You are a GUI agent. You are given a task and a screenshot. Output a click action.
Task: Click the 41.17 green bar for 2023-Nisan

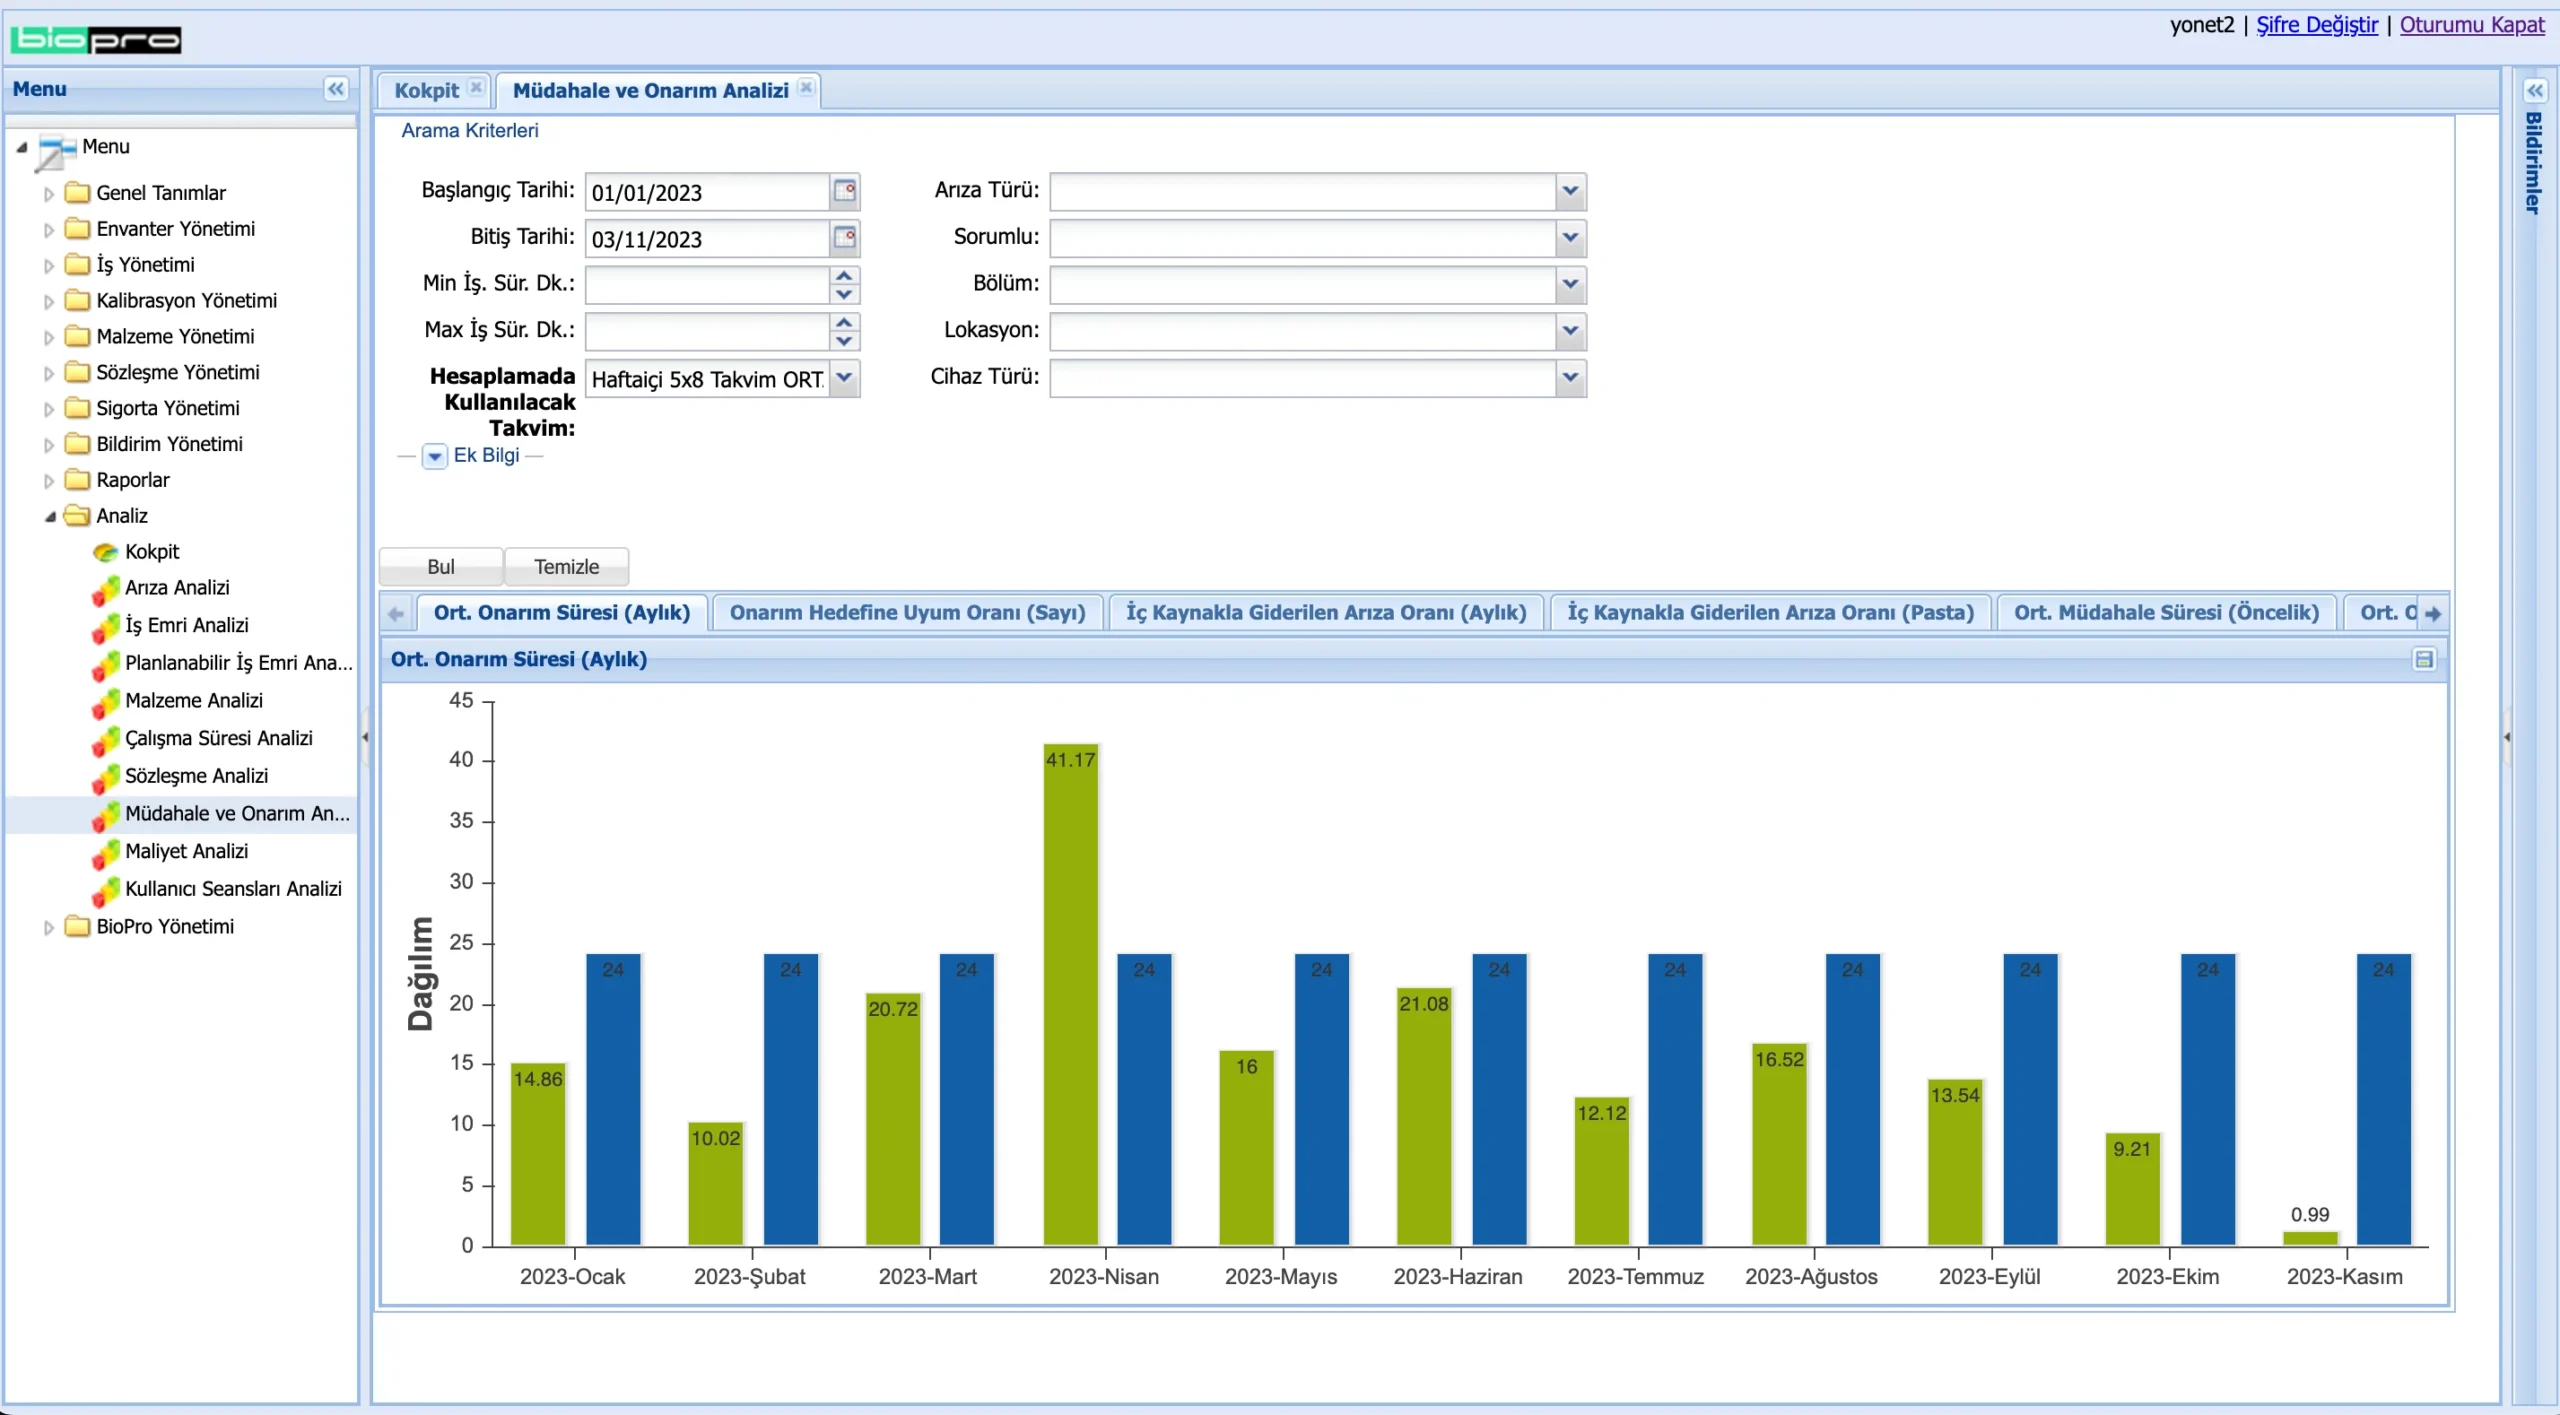[1070, 995]
